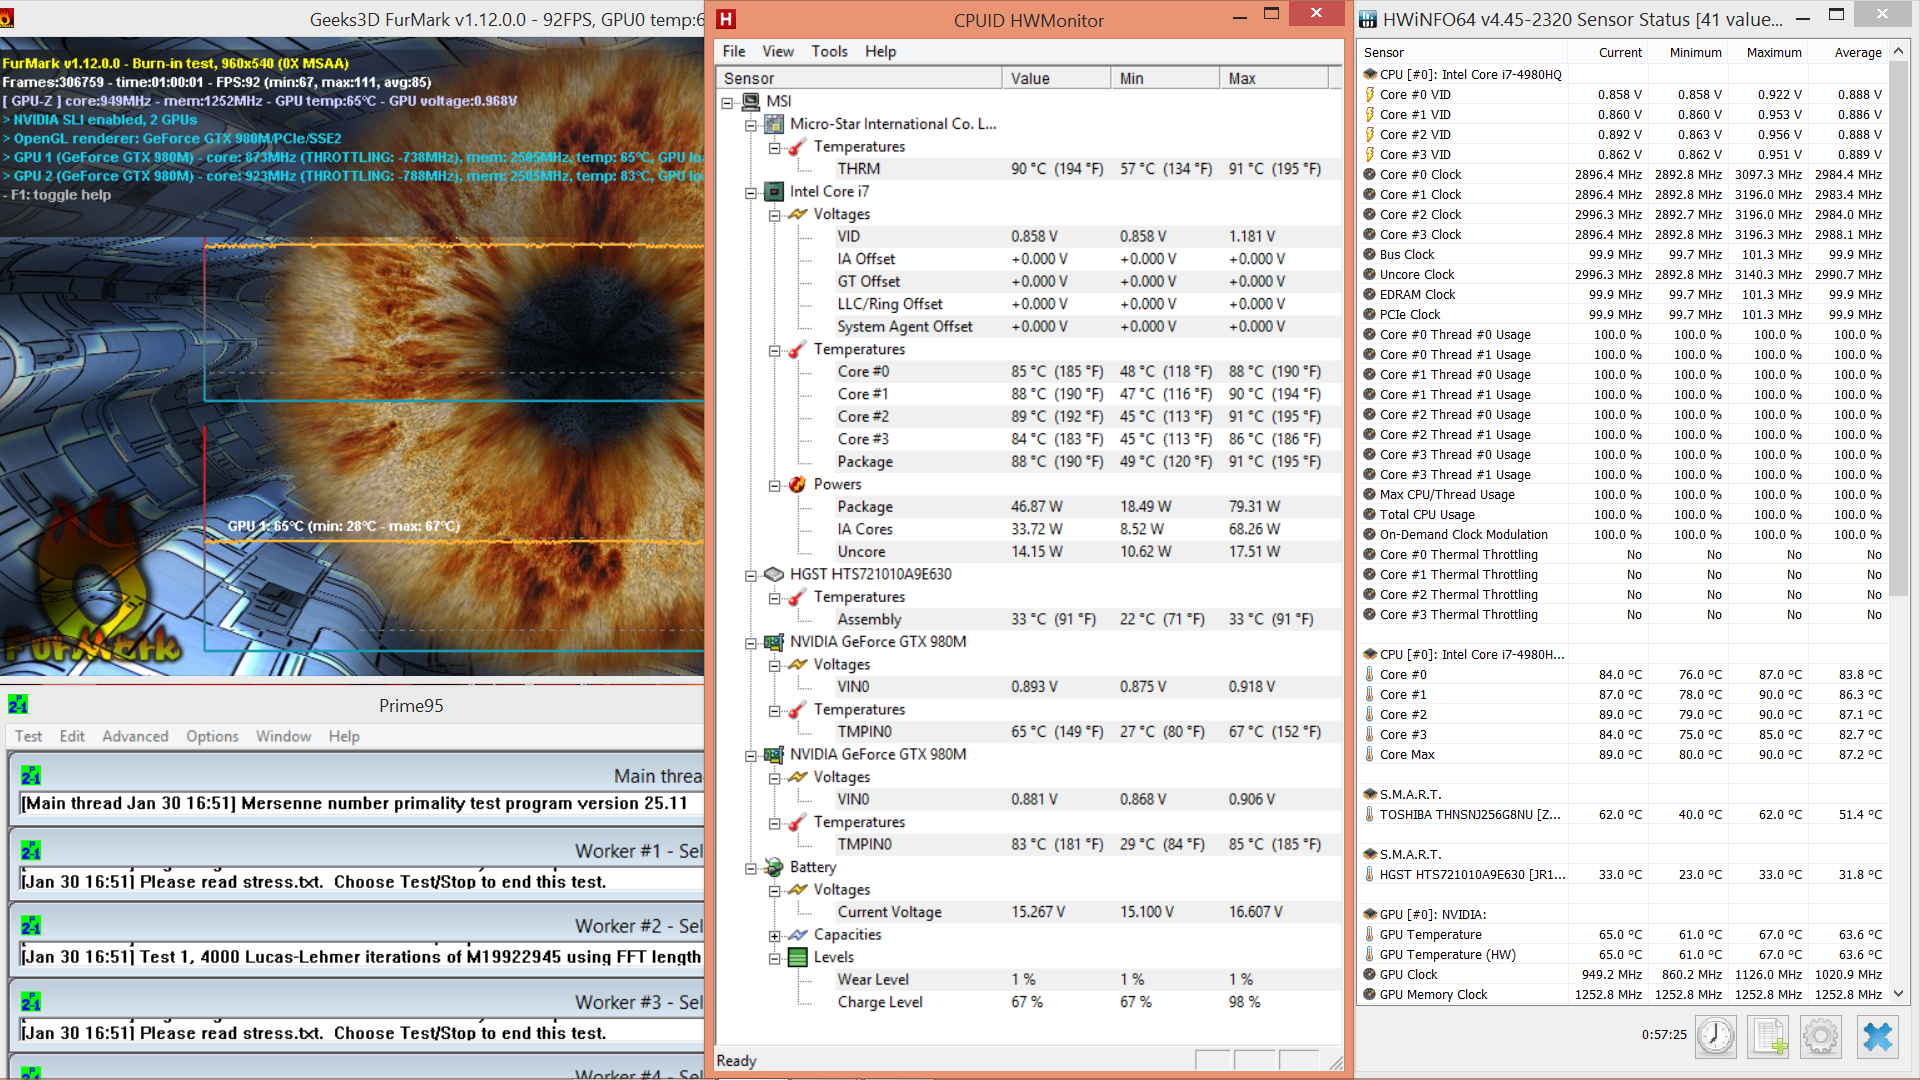1920x1080 pixels.
Task: Click the Battery icon in HWMonitor tree
Action: pyautogui.click(x=774, y=867)
